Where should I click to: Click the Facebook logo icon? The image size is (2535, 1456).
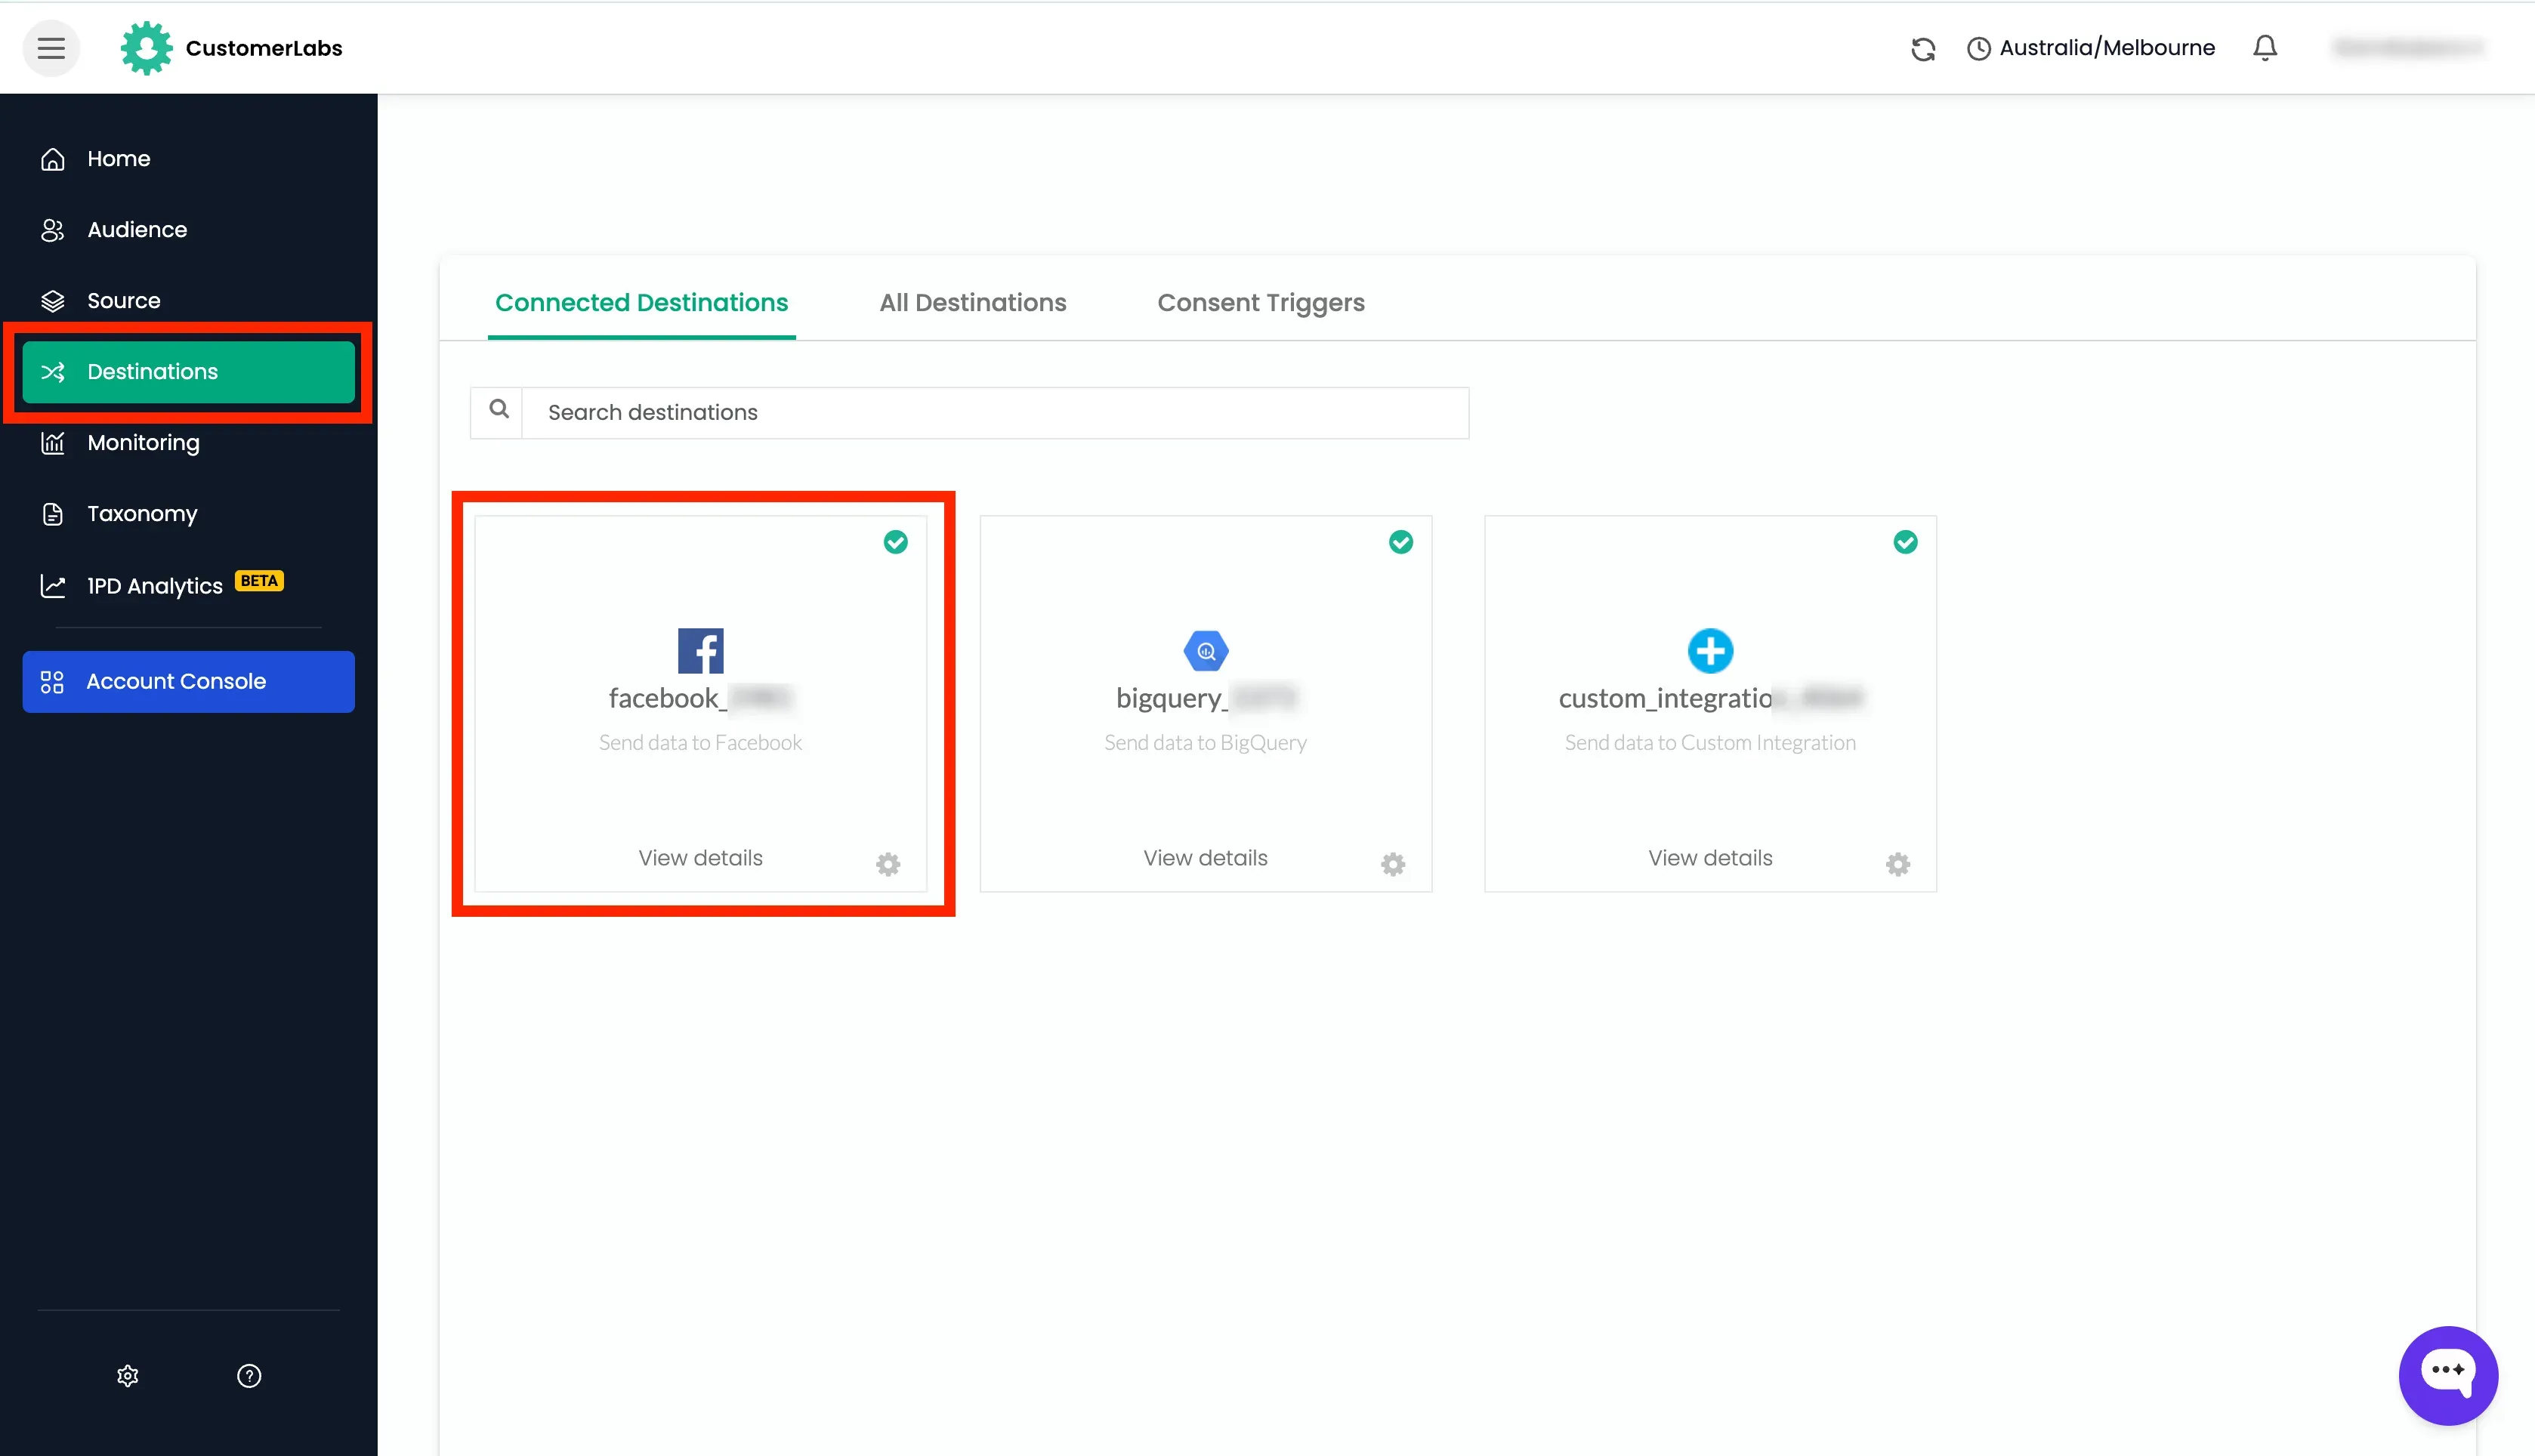tap(700, 651)
